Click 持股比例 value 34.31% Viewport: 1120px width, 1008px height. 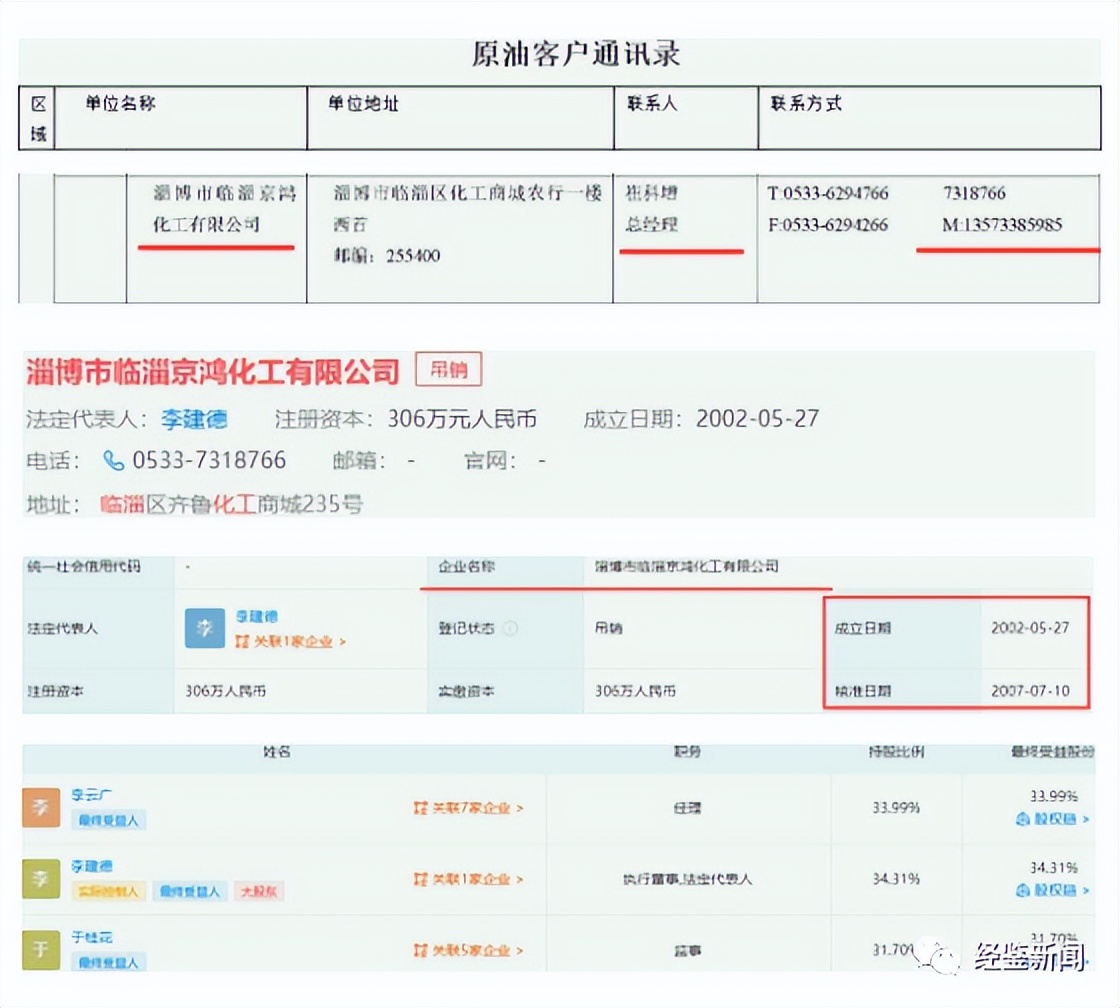(896, 879)
